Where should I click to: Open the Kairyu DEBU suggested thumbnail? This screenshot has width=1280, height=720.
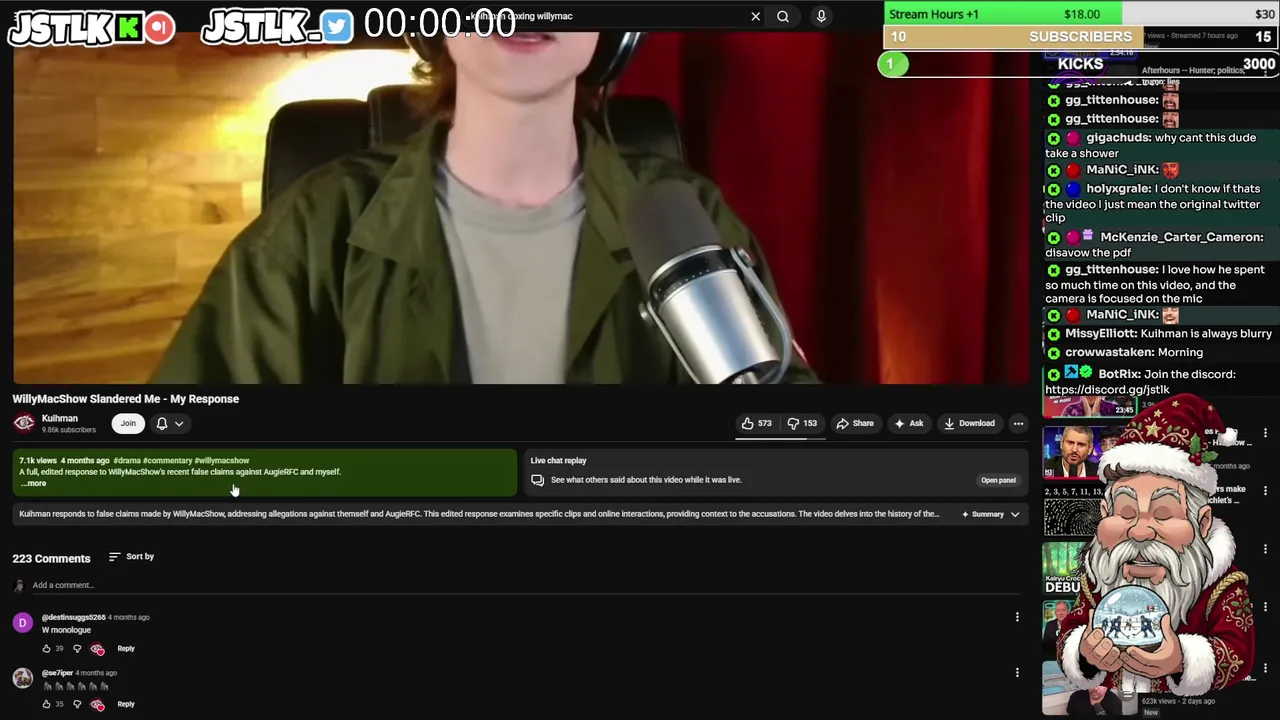click(x=1064, y=570)
